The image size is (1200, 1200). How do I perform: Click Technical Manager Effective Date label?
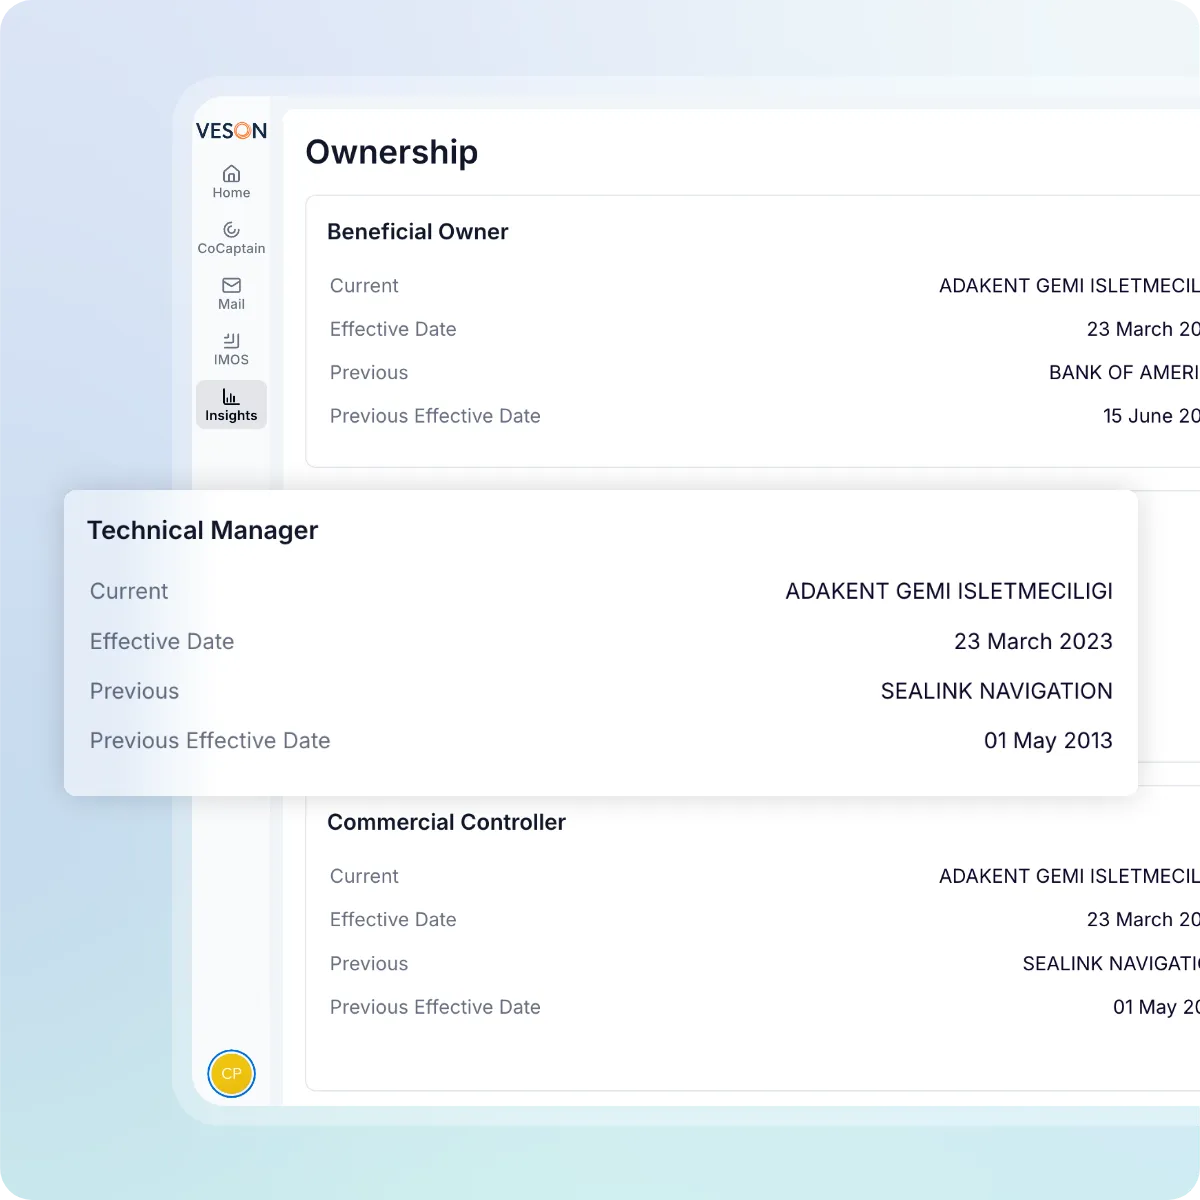(x=162, y=641)
